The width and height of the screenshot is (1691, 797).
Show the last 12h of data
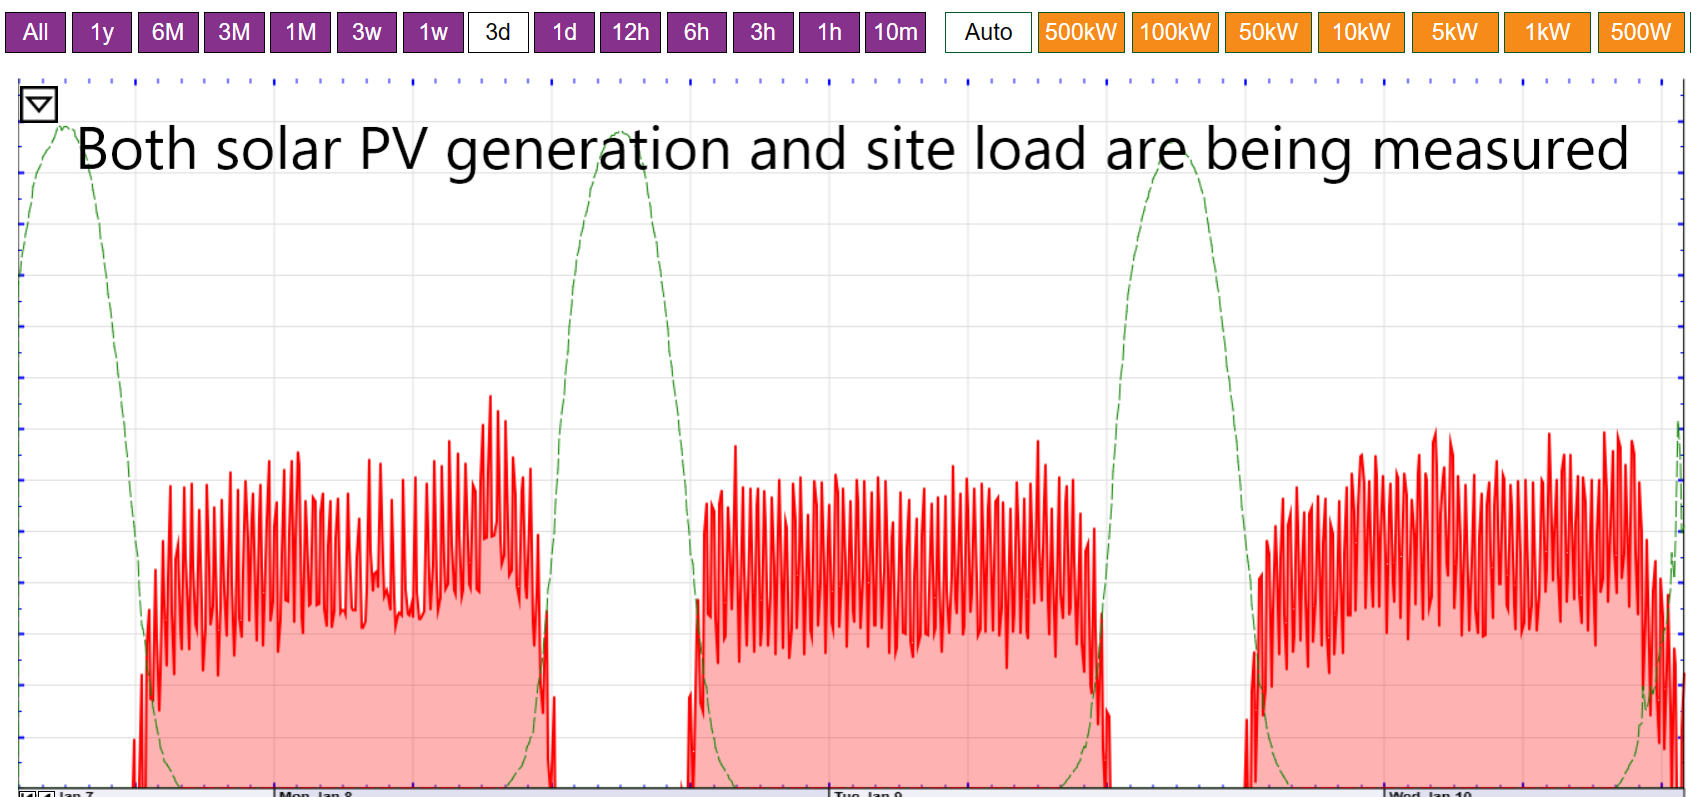[x=631, y=32]
